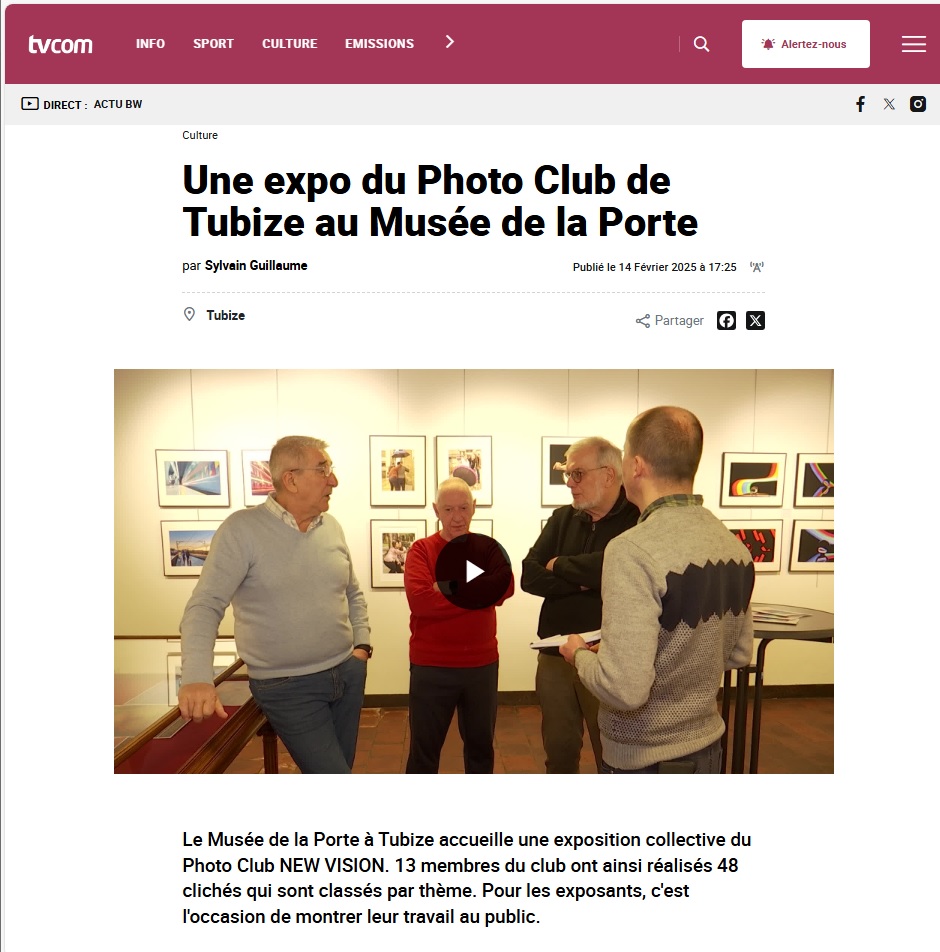Viewport: 940px width, 952px height.
Task: Share article via X icon
Action: tap(755, 321)
